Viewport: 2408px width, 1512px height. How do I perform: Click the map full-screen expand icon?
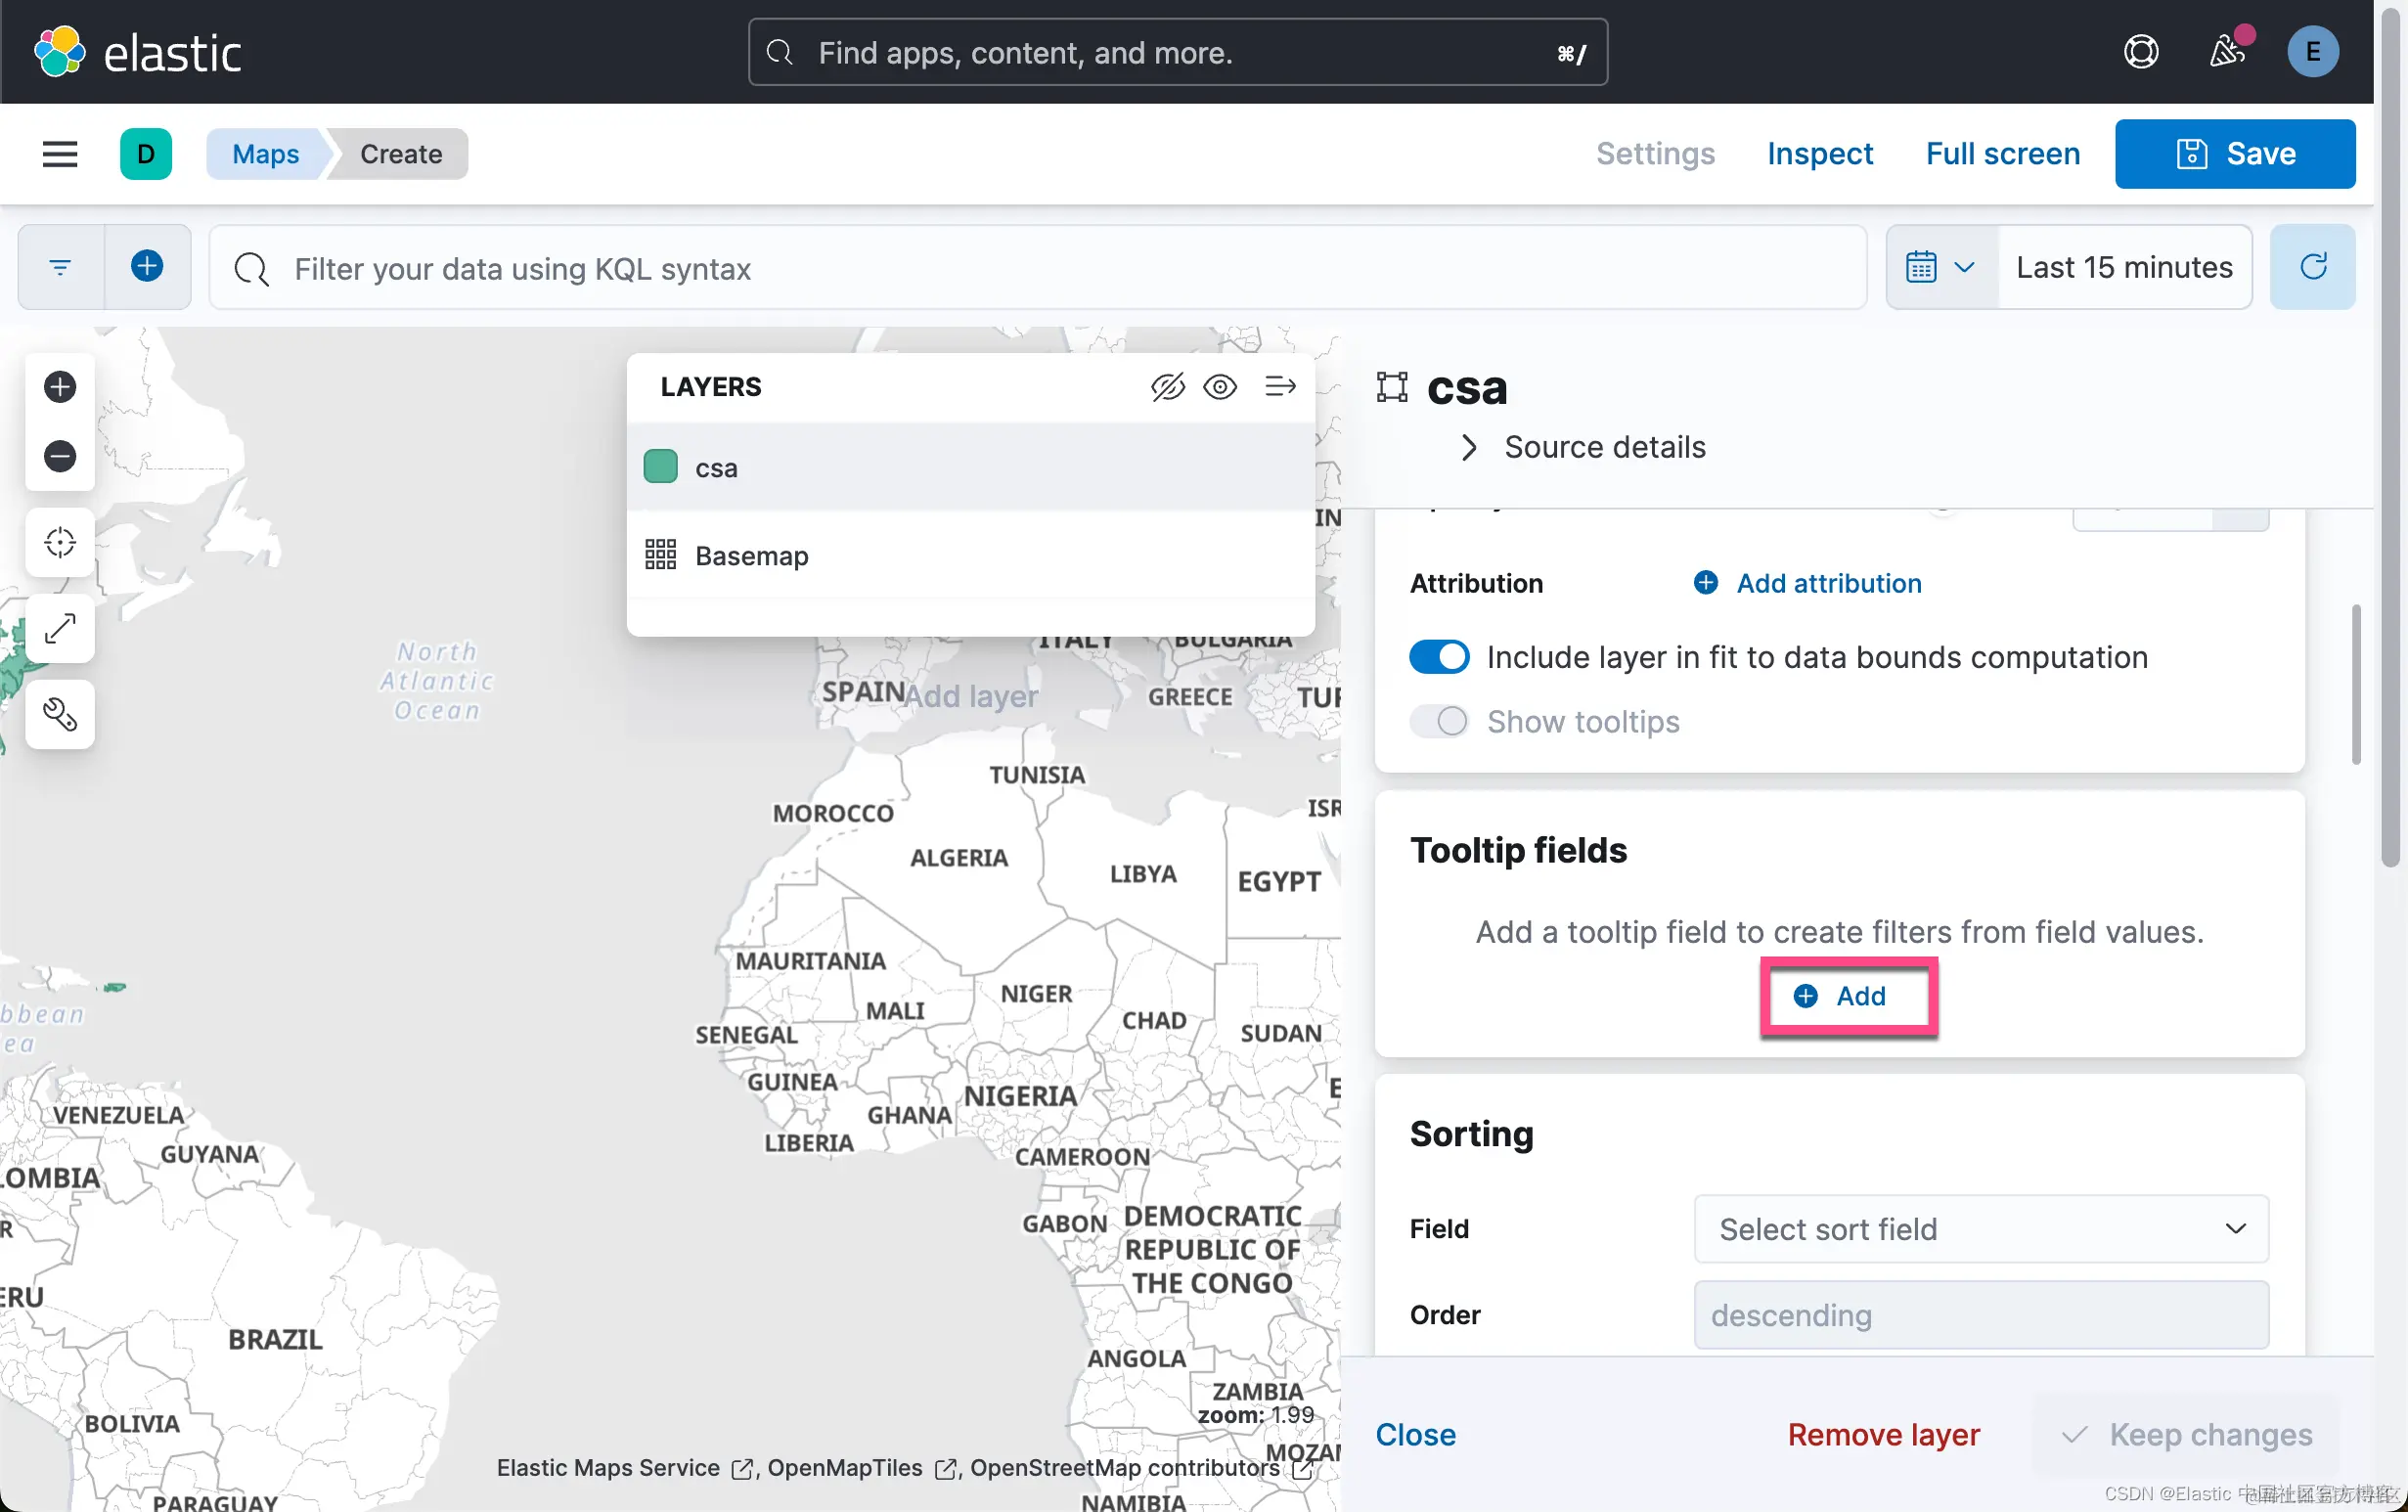(x=60, y=628)
